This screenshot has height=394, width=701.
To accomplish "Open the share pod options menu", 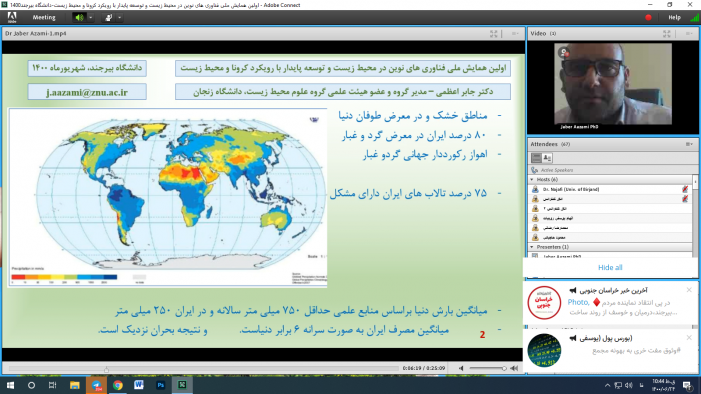I will coord(515,34).
